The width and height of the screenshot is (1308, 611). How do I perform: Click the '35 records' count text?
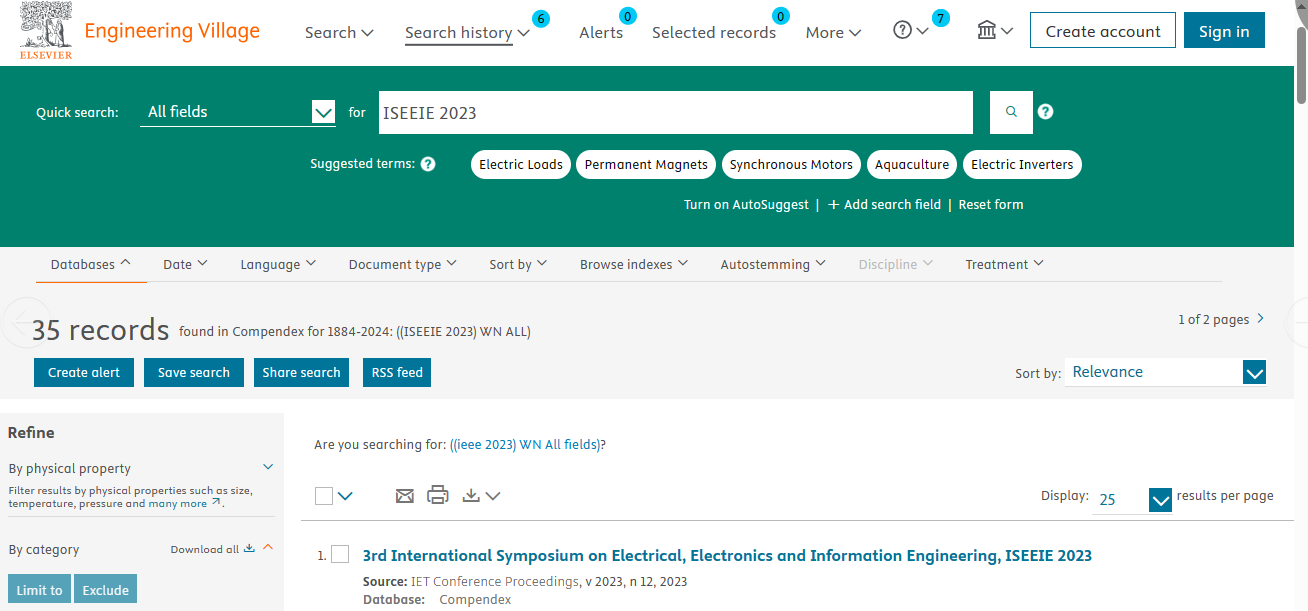click(101, 330)
